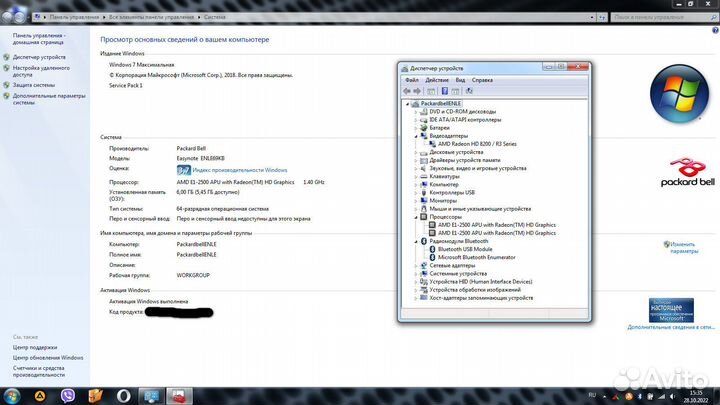Open Дополнительные сведения в сети link

pyautogui.click(x=671, y=327)
